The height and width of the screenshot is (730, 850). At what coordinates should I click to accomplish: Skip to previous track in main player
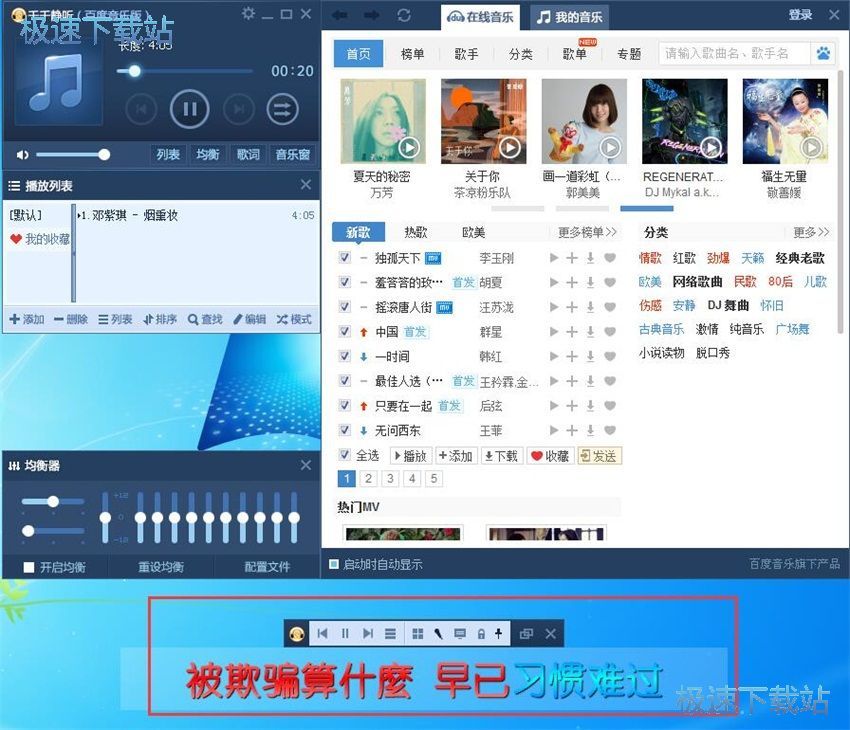point(141,109)
